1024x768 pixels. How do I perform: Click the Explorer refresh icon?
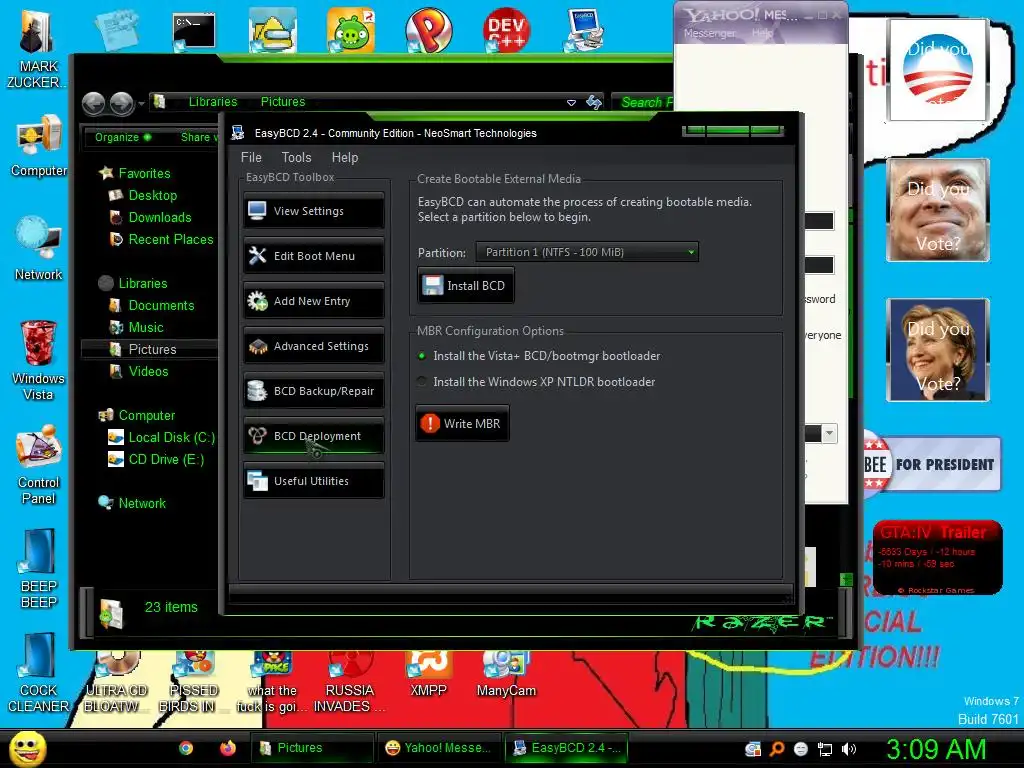(x=594, y=102)
